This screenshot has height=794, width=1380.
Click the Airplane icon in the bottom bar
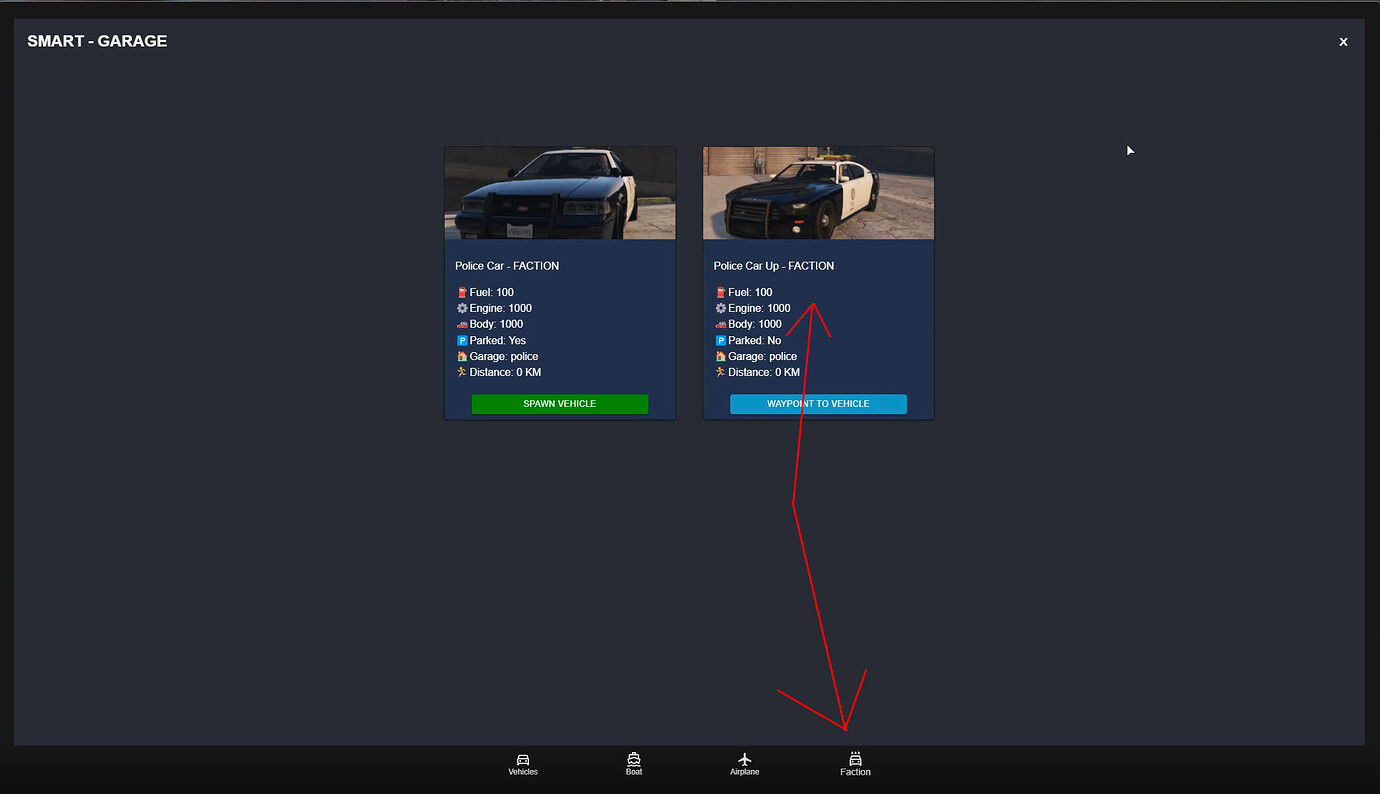744,759
